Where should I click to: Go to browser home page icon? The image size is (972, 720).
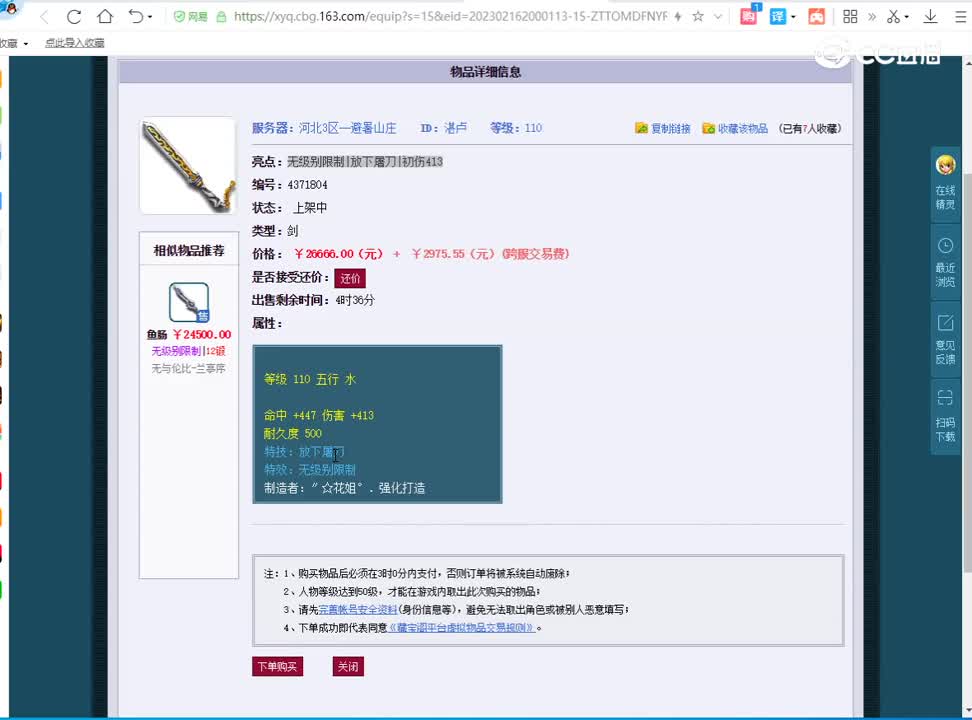(105, 16)
